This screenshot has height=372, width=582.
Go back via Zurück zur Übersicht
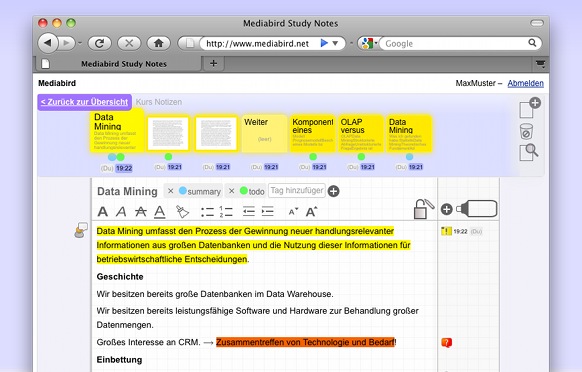point(84,102)
